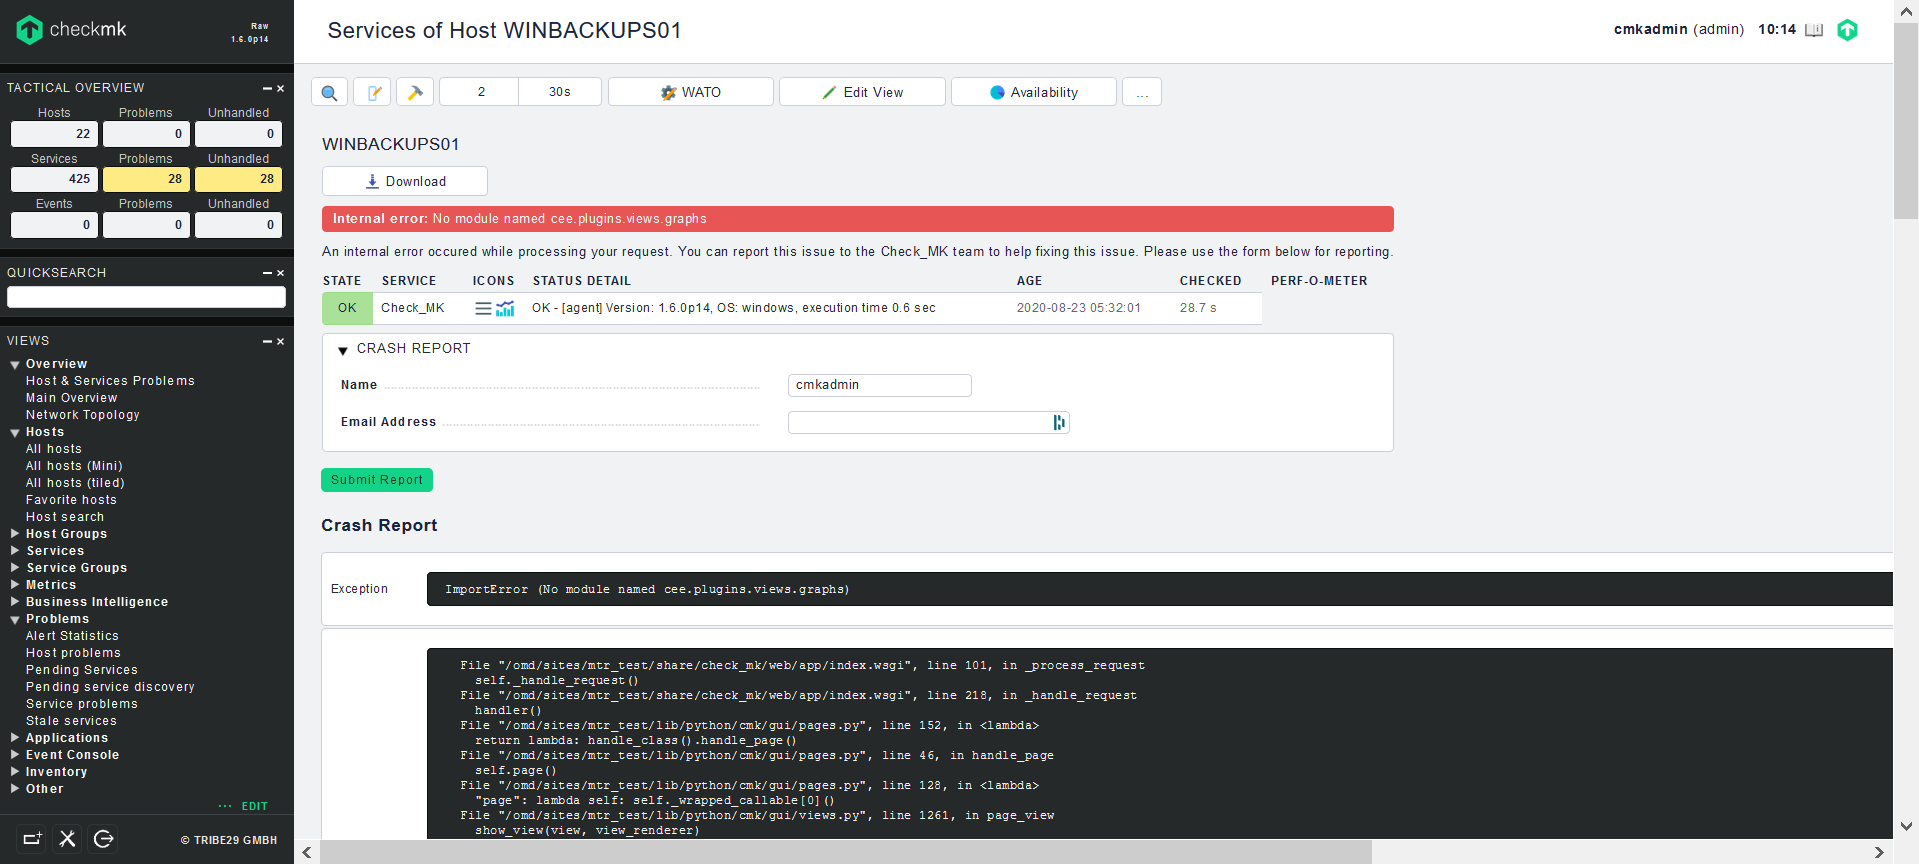Image resolution: width=1919 pixels, height=864 pixels.
Task: Click the logout icon at sidebar bottom
Action: (x=103, y=839)
